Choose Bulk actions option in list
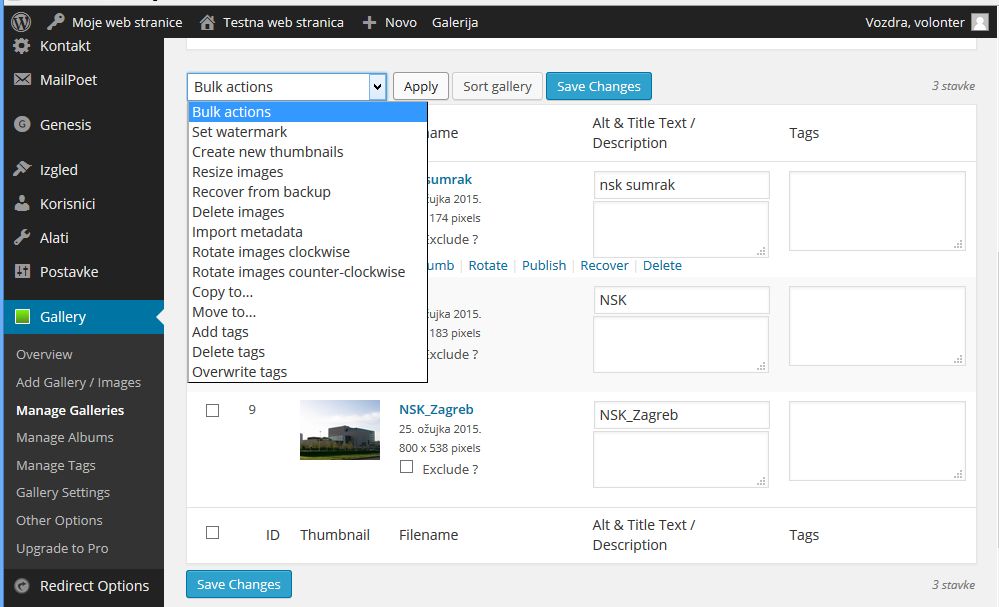This screenshot has height=607, width=999. (x=308, y=112)
